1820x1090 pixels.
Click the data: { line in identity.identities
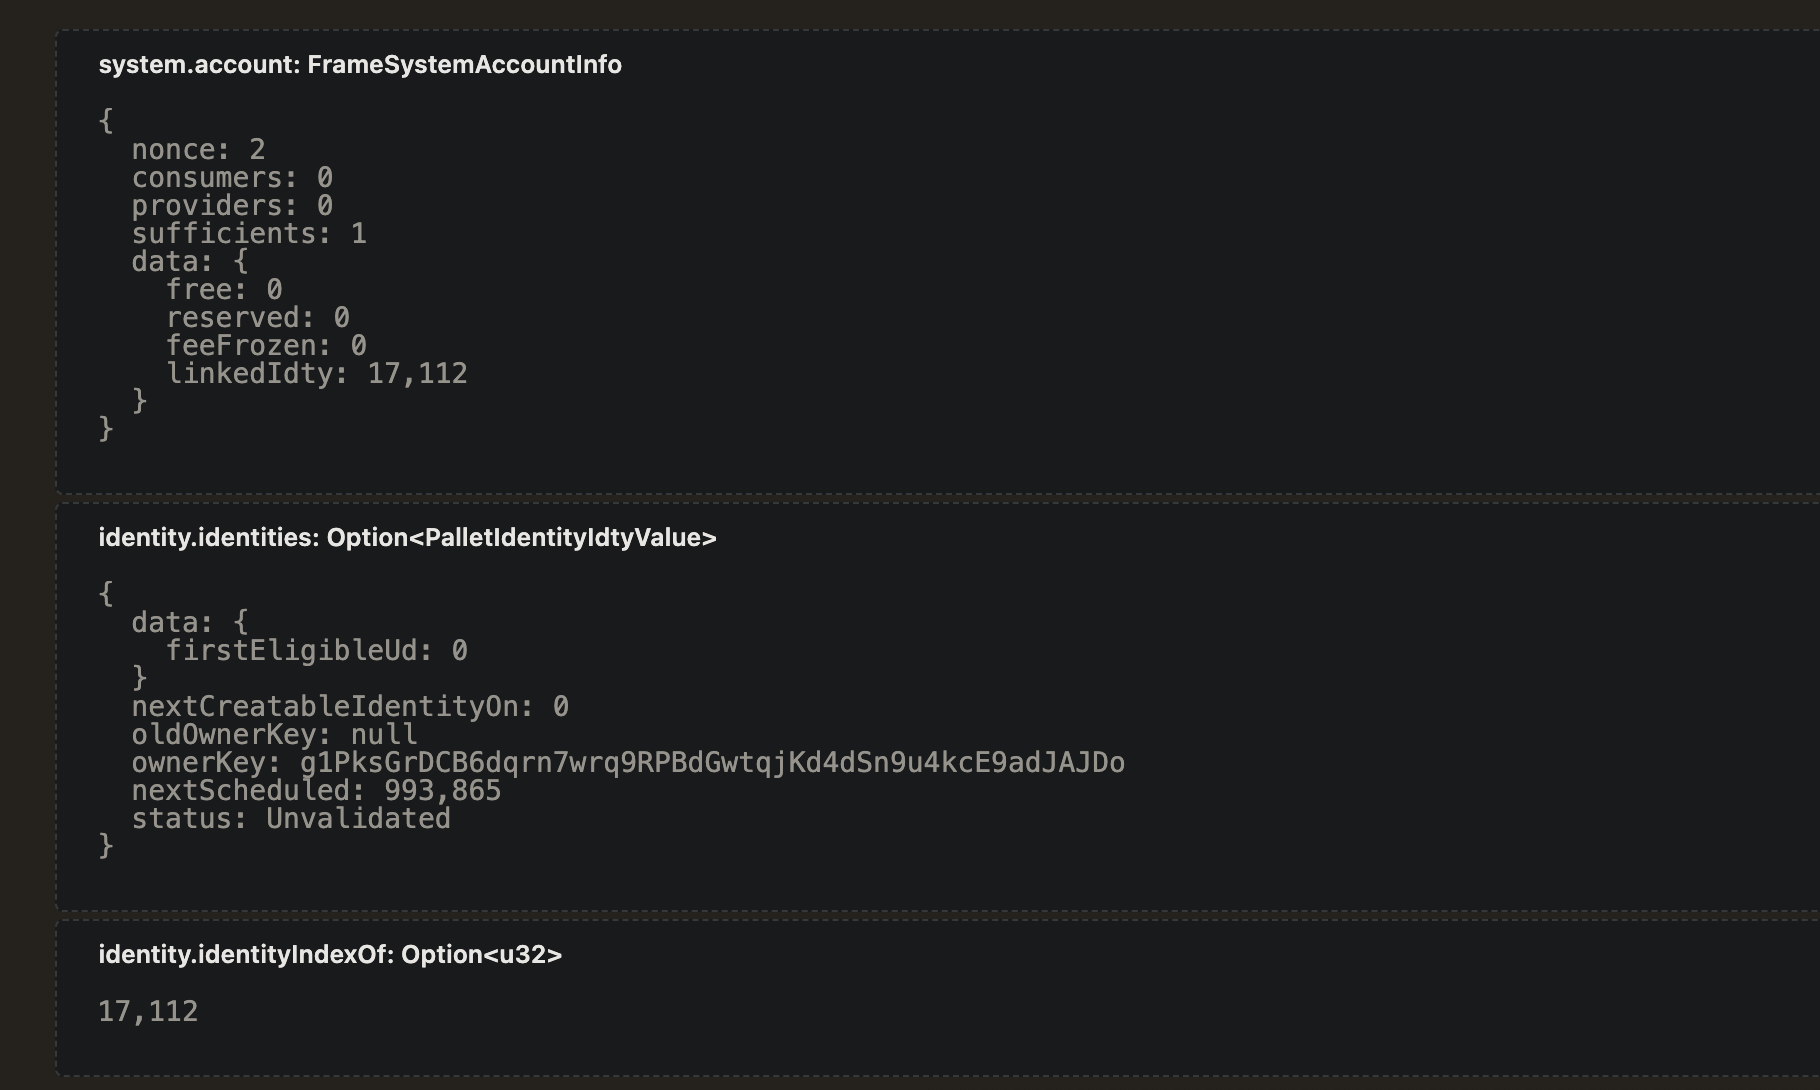[x=190, y=623]
